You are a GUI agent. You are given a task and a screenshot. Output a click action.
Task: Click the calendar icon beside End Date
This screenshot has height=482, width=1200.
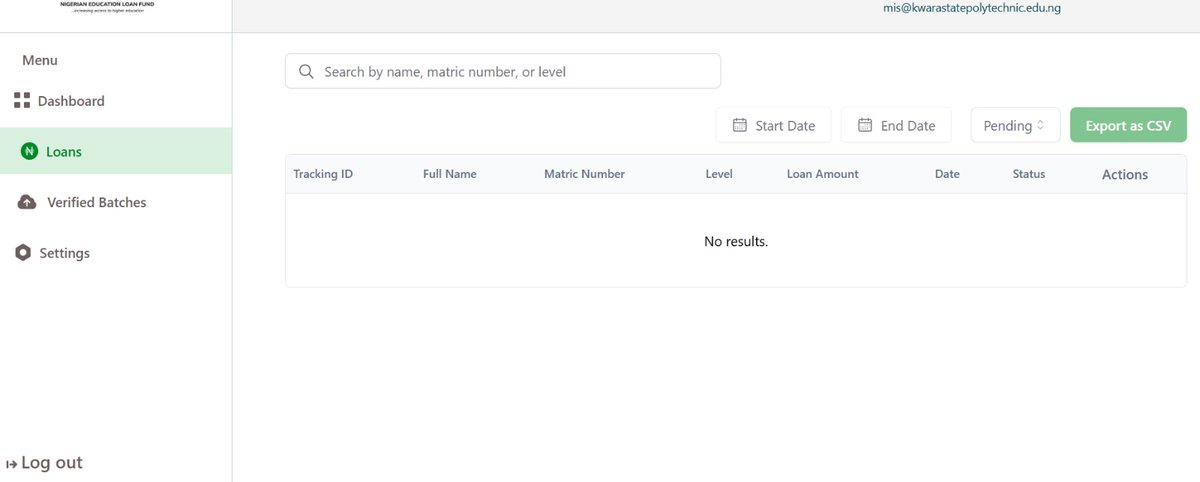tap(866, 125)
